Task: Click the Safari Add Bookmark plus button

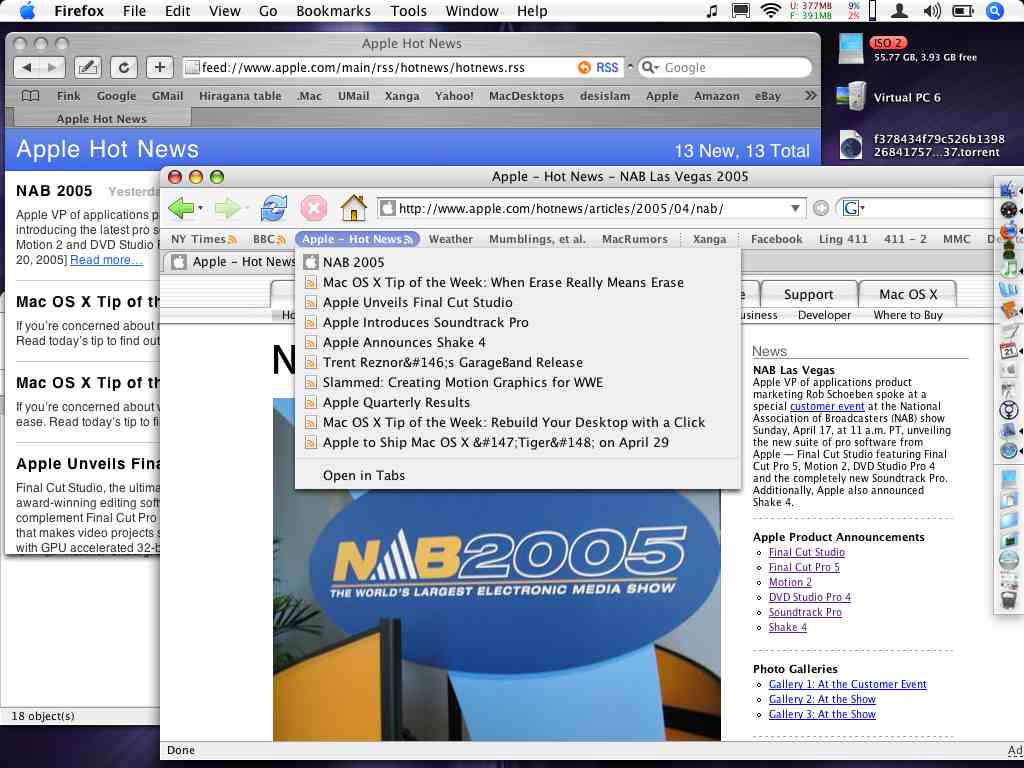Action: coord(159,67)
